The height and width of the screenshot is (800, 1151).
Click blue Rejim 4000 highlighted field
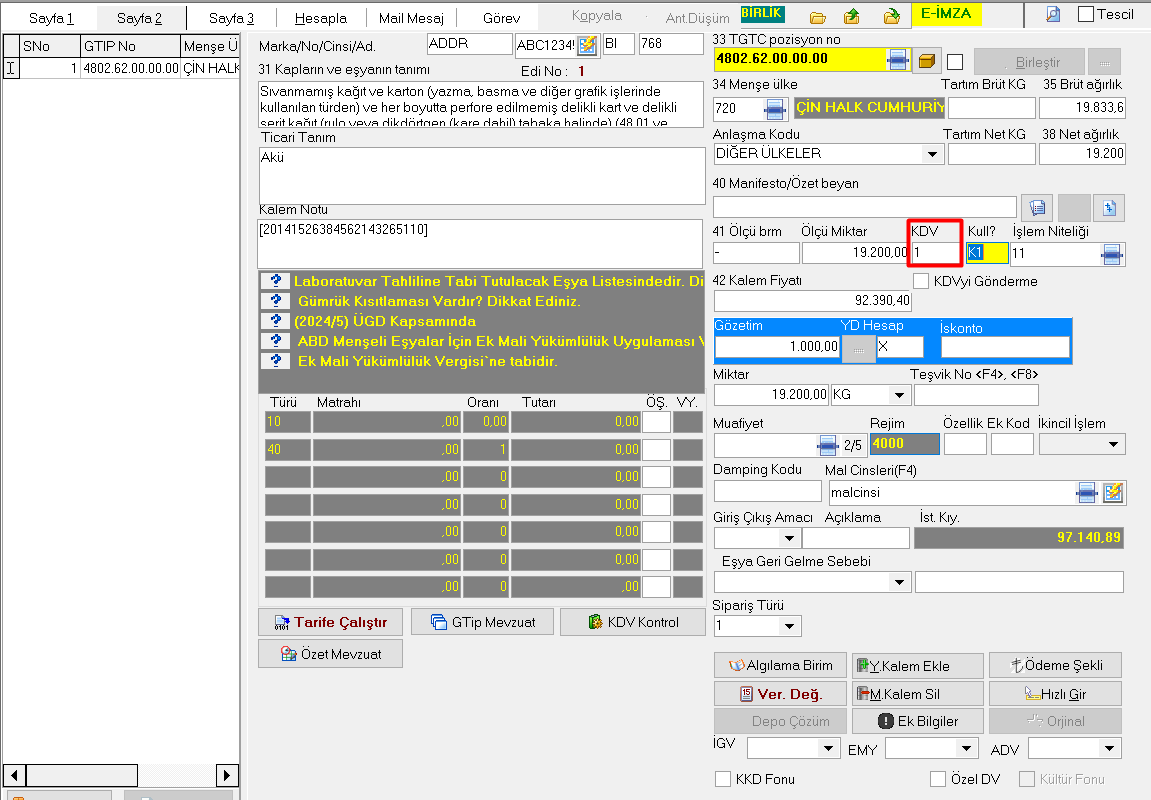(x=904, y=444)
